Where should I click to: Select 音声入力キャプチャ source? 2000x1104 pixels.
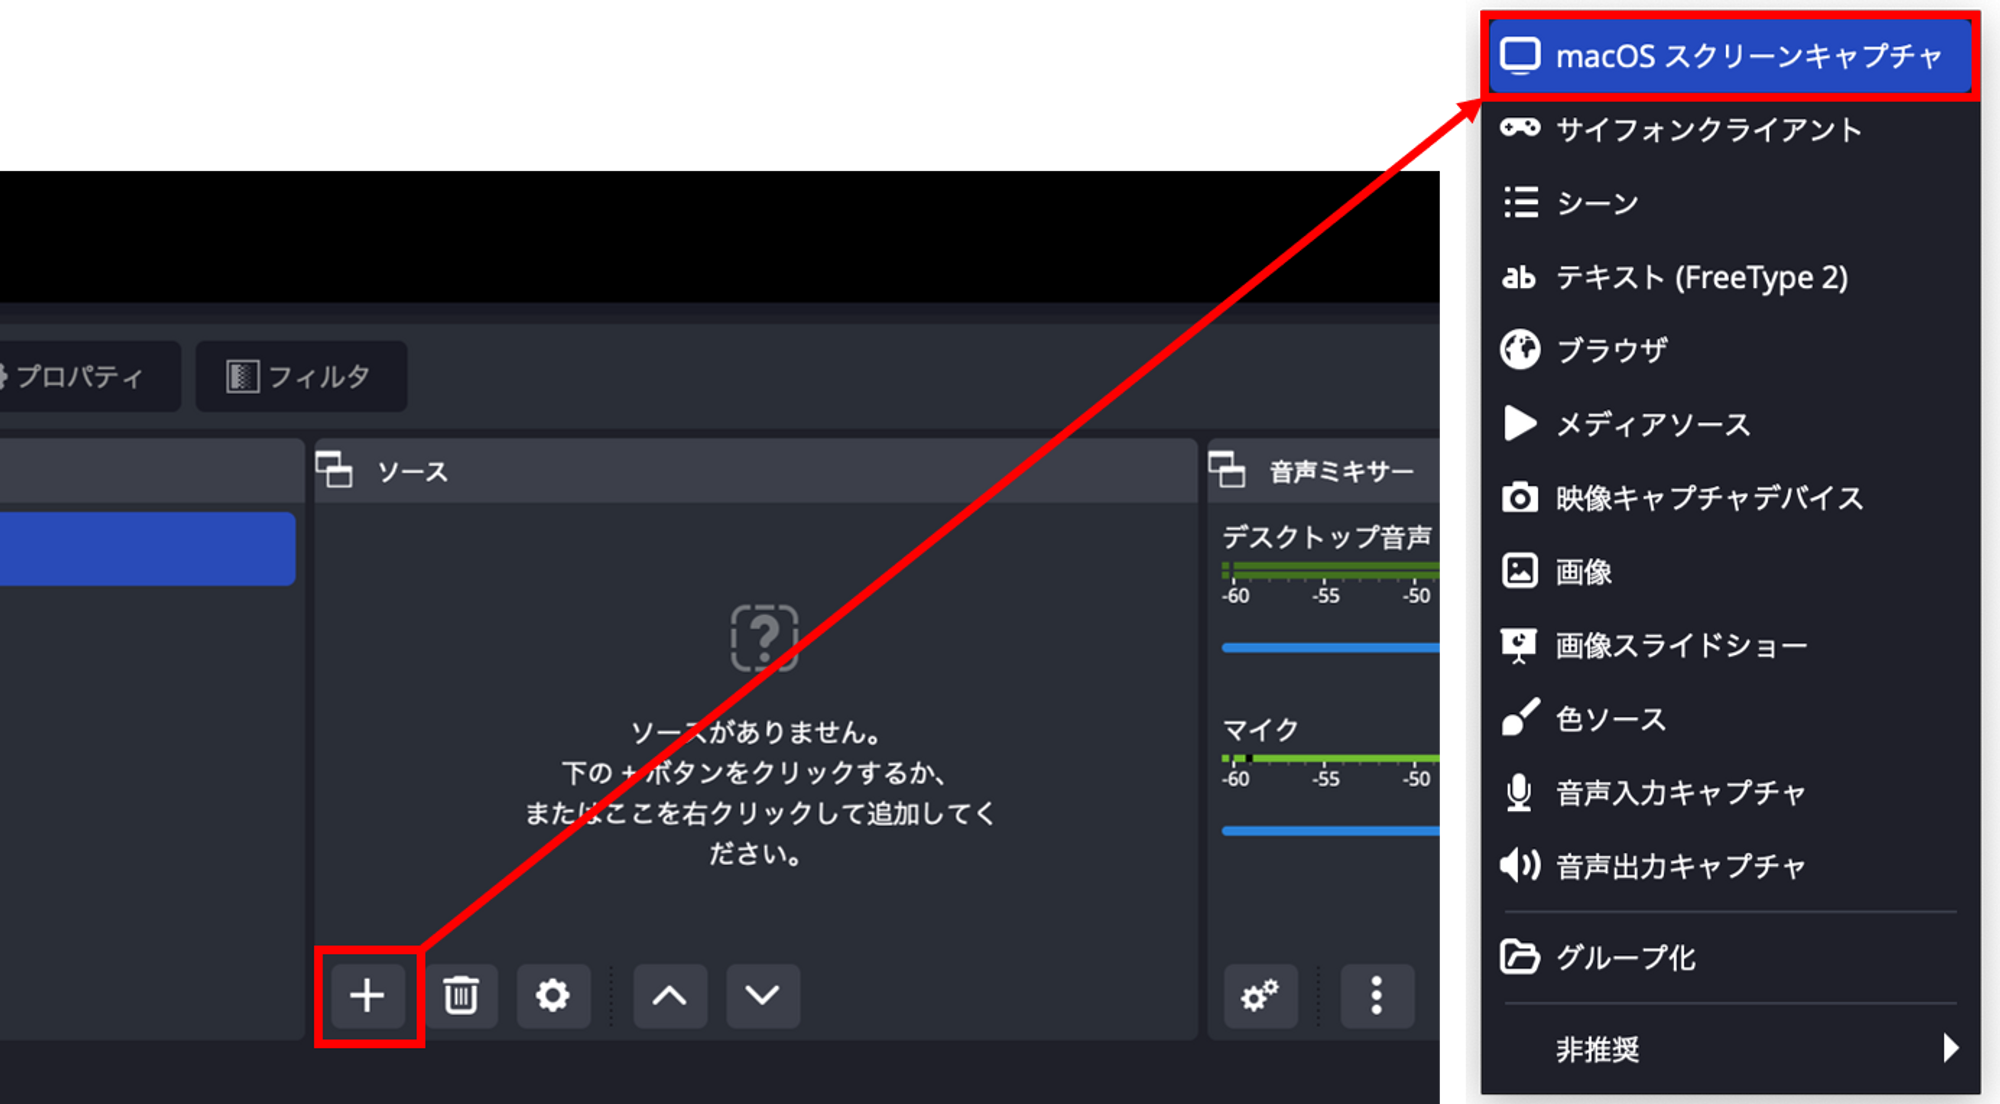pyautogui.click(x=1730, y=793)
